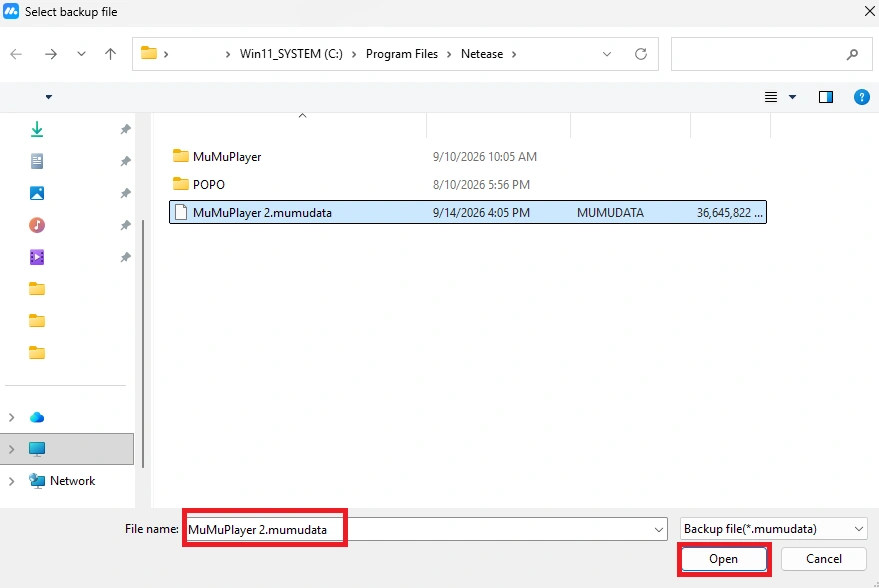Open Music in quick access
879x588 pixels.
37,225
